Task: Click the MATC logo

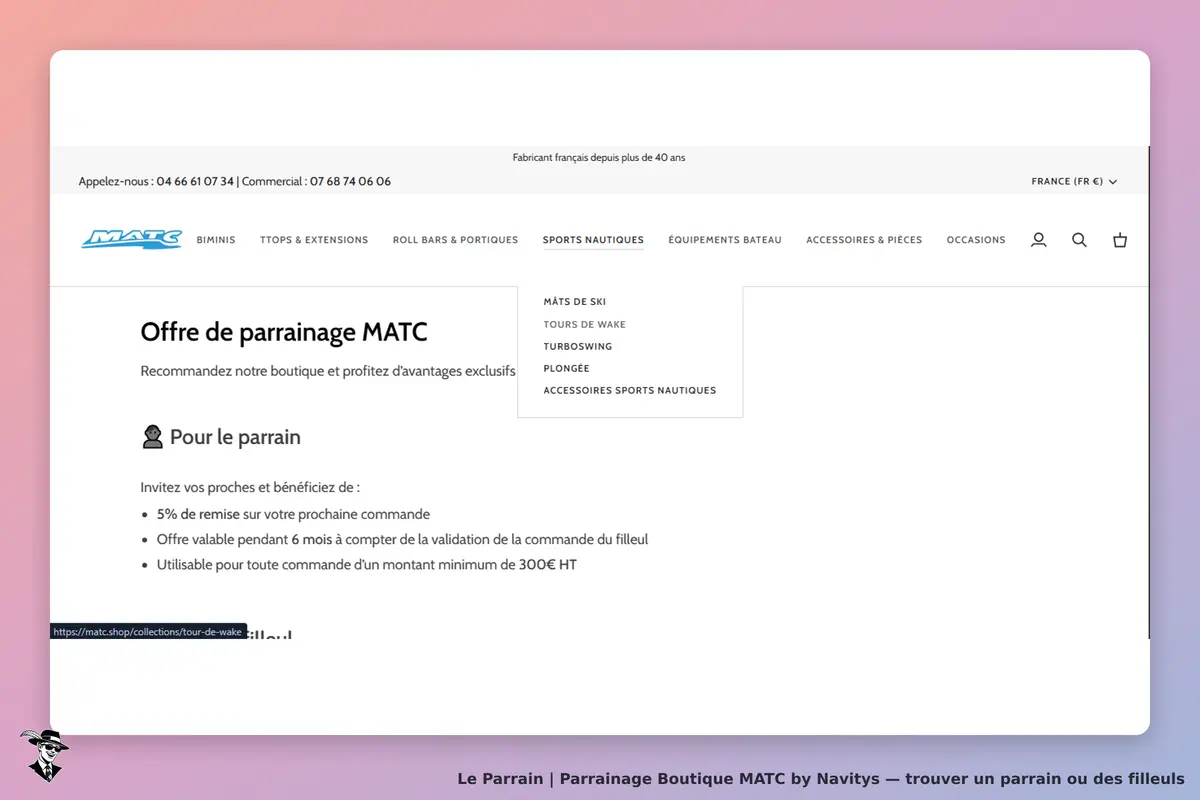Action: pyautogui.click(x=132, y=239)
